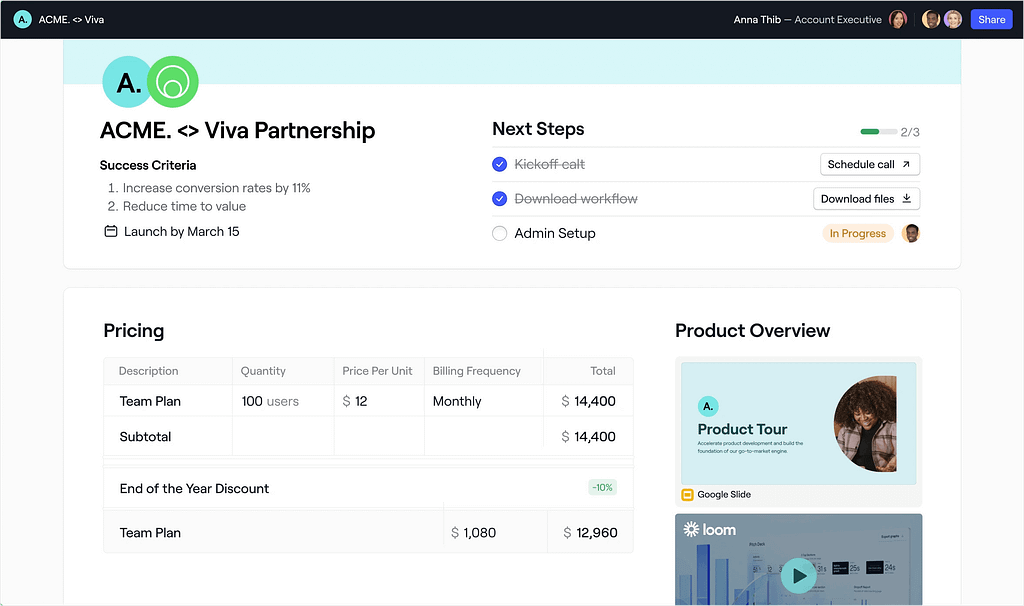Click the 'Subtotal' row label
This screenshot has height=606, width=1024.
pos(145,436)
